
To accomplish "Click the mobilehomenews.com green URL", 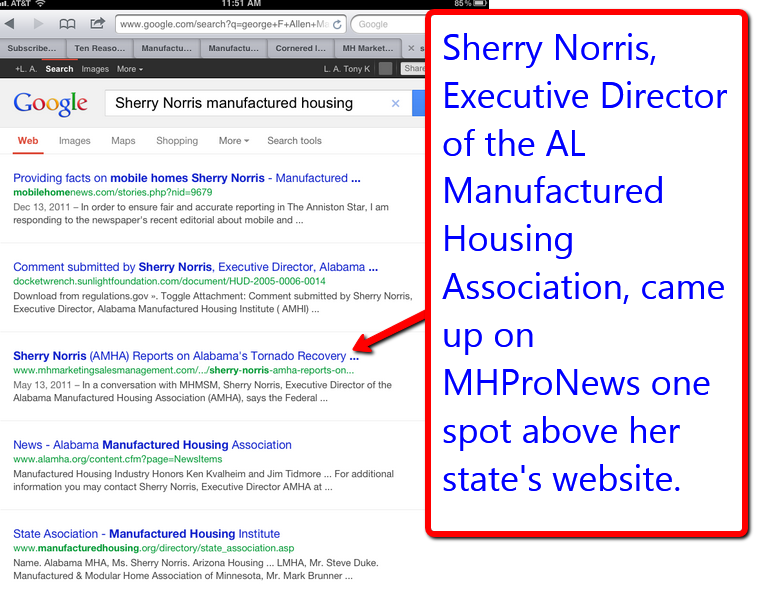I will tap(113, 193).
